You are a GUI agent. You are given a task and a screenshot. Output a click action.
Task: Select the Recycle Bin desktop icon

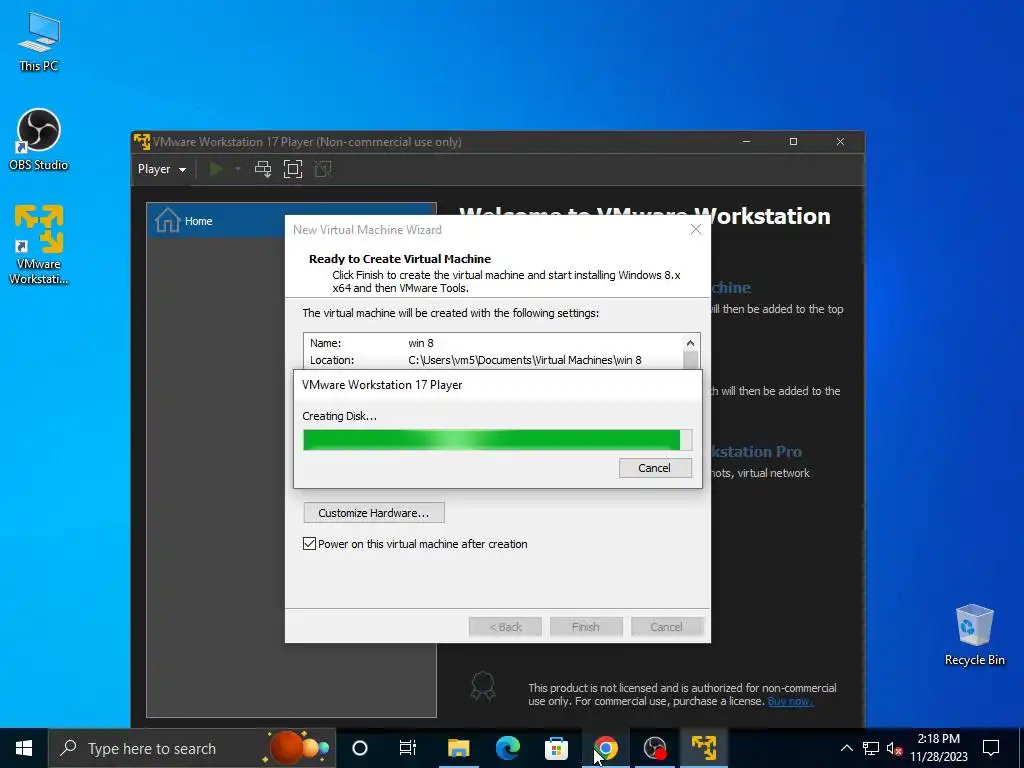tap(974, 635)
